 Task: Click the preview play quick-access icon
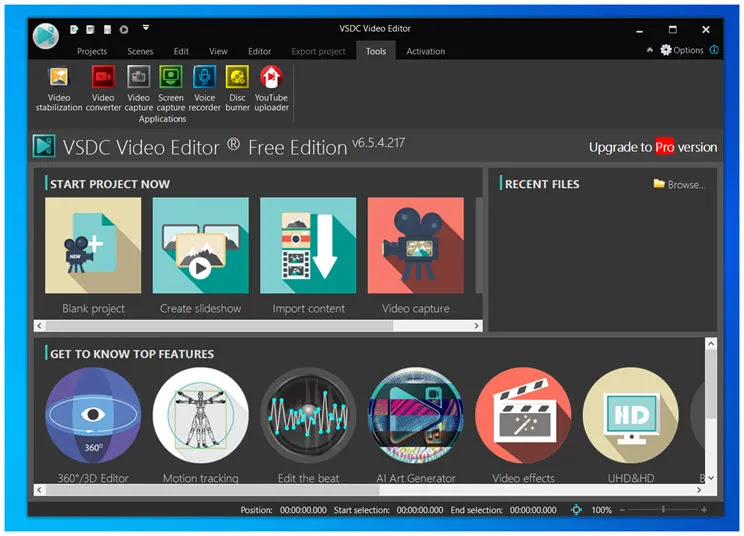click(124, 29)
